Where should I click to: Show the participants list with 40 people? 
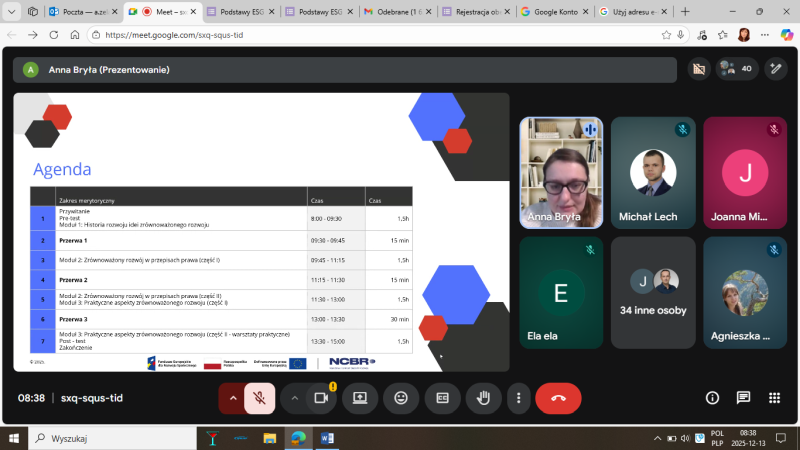tap(735, 69)
